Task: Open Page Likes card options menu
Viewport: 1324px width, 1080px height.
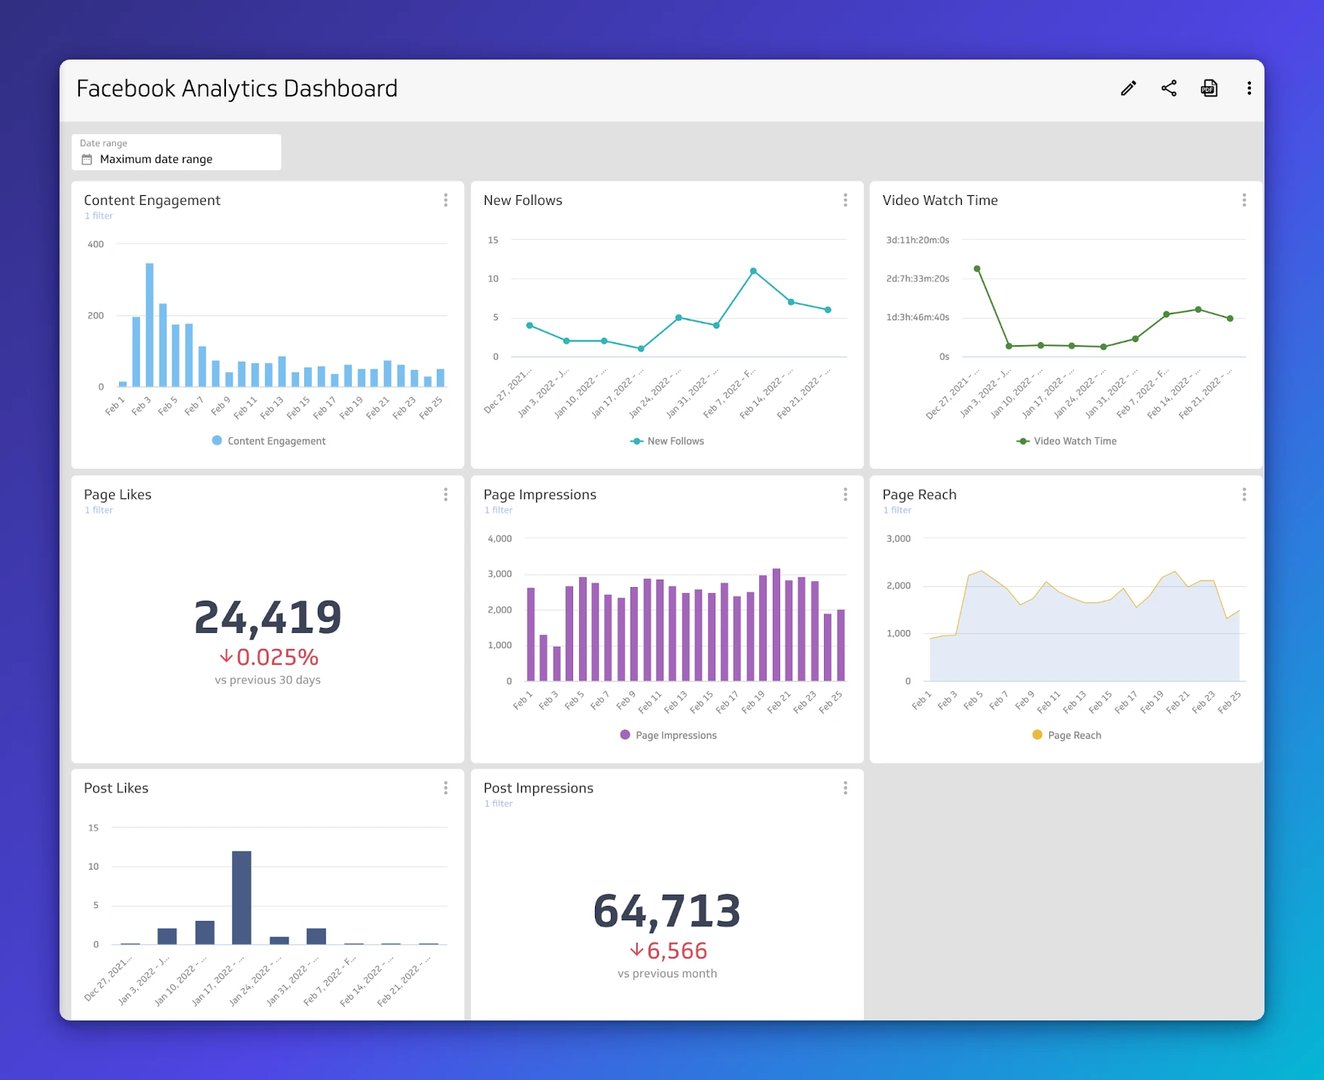Action: click(446, 494)
